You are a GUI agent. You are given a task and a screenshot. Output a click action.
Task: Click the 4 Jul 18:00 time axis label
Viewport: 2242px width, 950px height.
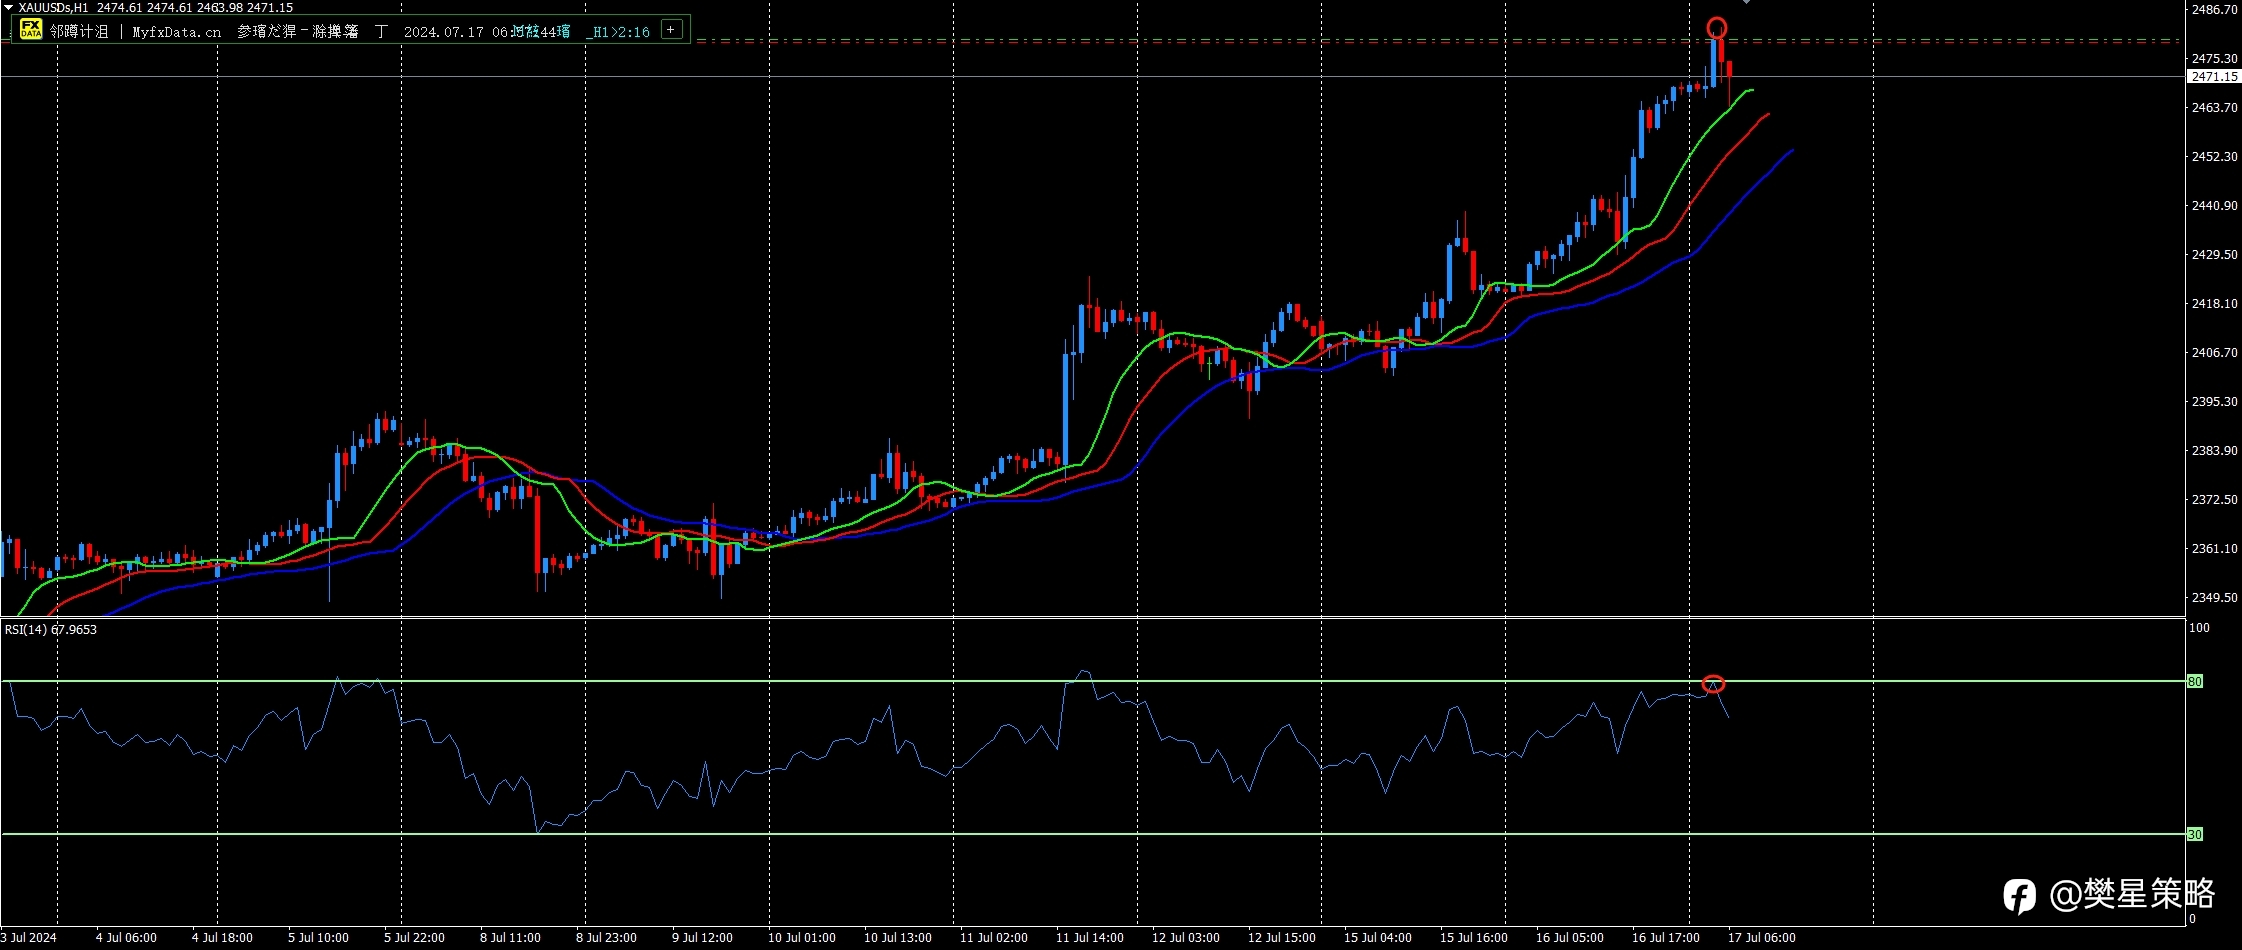click(x=222, y=938)
